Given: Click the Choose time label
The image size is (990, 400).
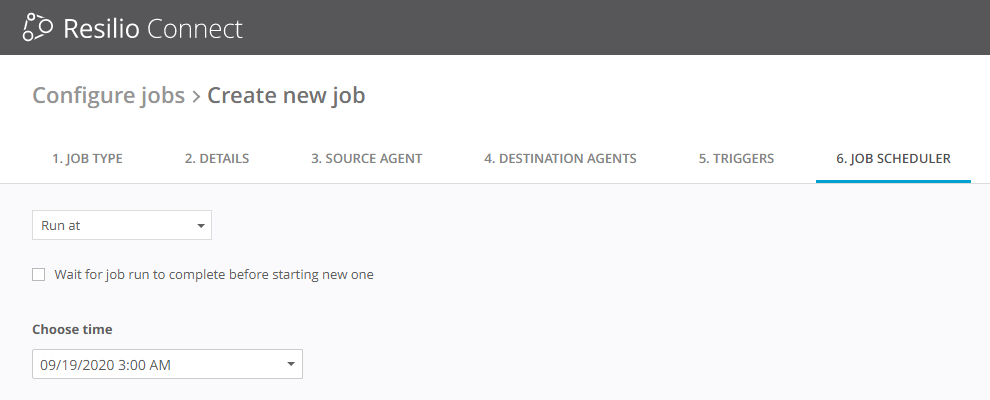Looking at the screenshot, I should pos(72,329).
